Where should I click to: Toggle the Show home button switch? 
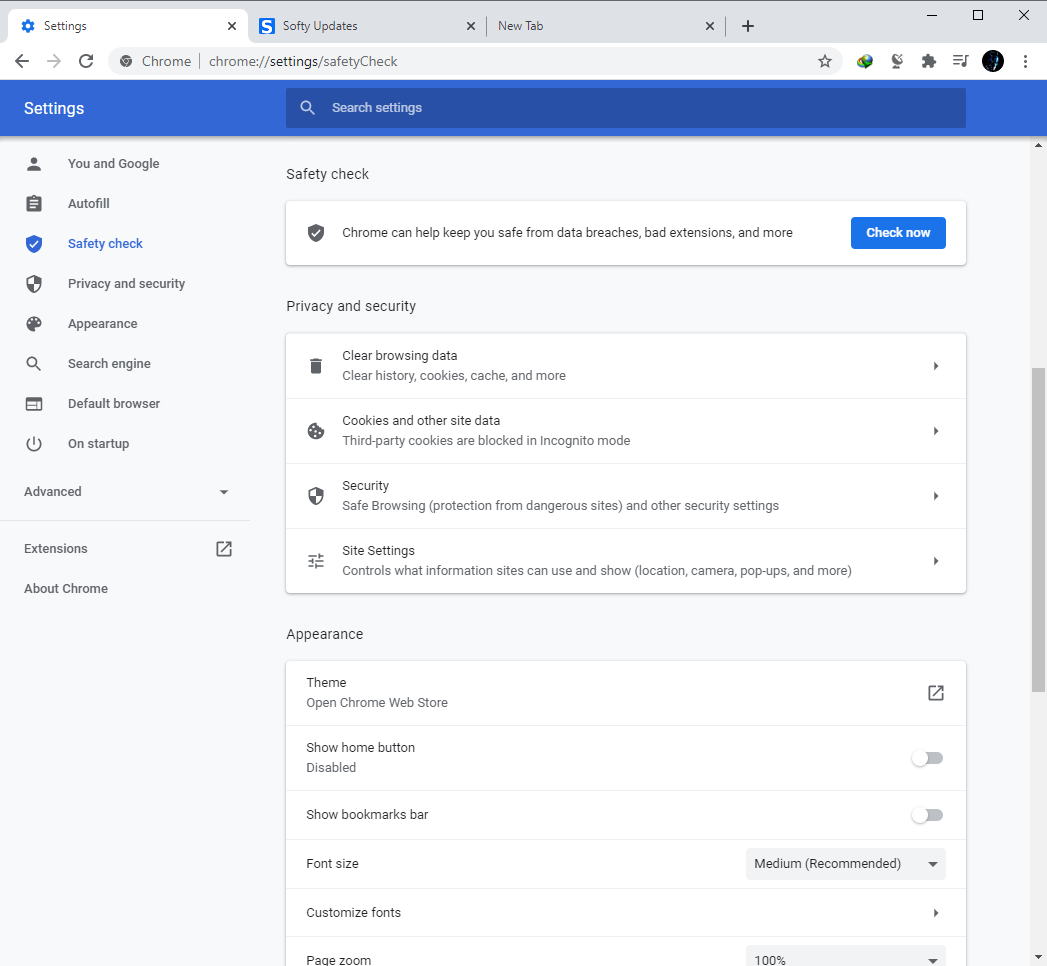(x=926, y=758)
